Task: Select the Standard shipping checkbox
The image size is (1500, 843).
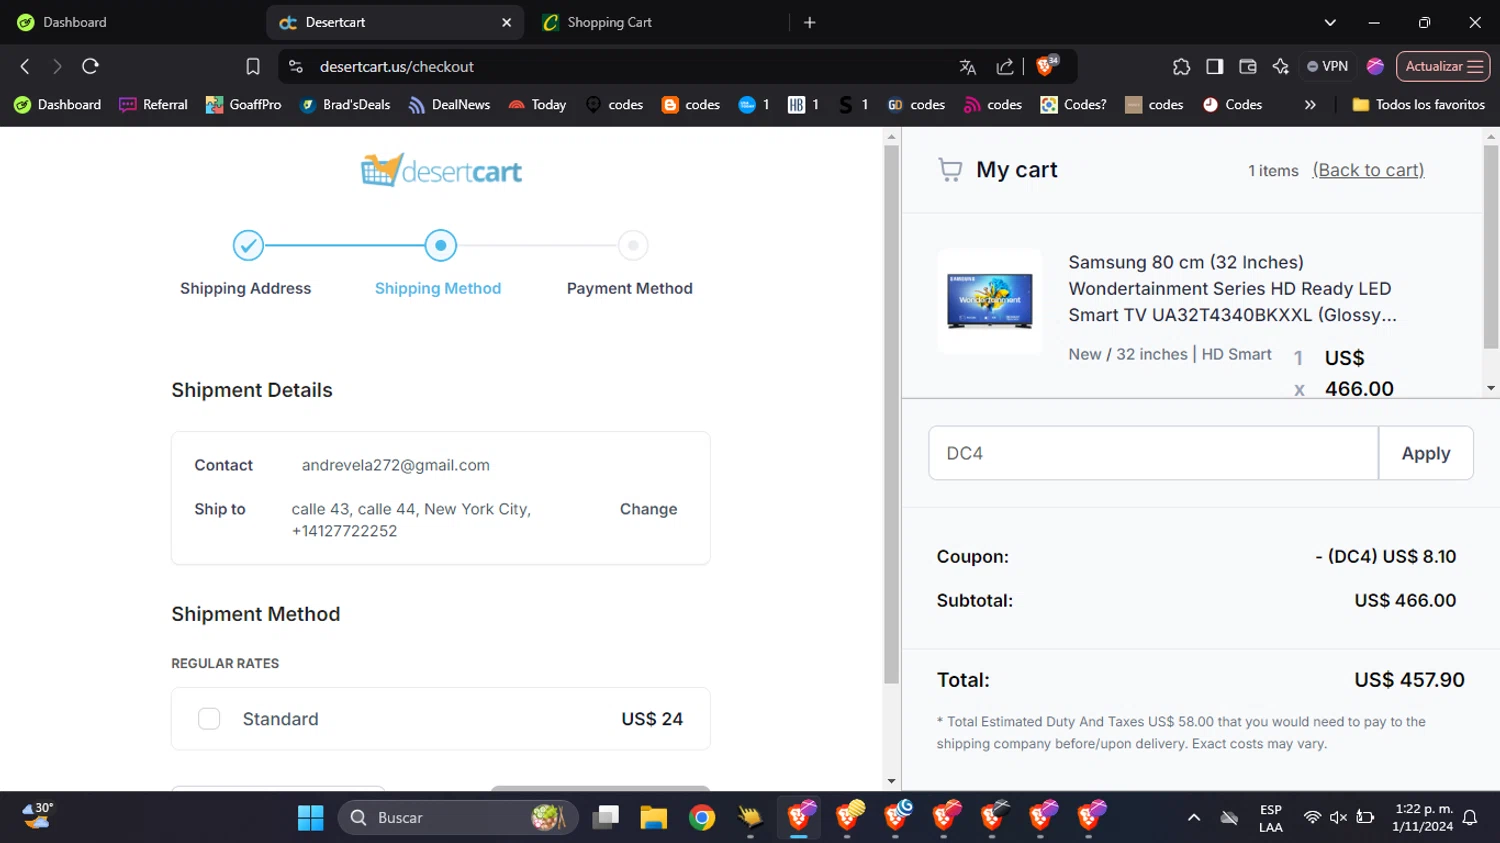Action: click(209, 719)
